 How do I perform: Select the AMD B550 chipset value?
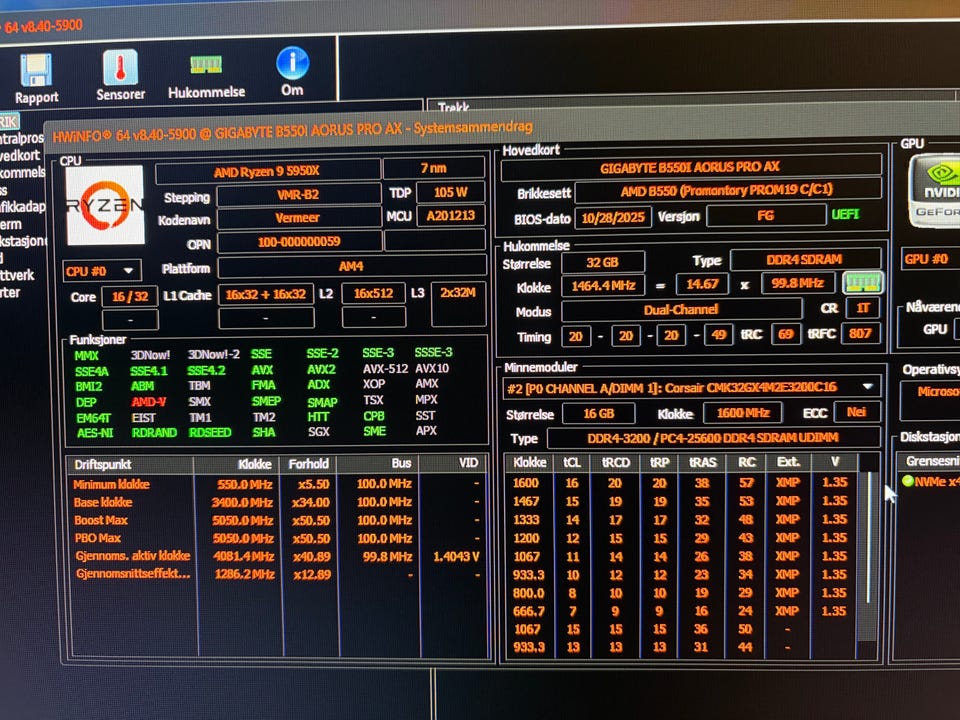(727, 191)
